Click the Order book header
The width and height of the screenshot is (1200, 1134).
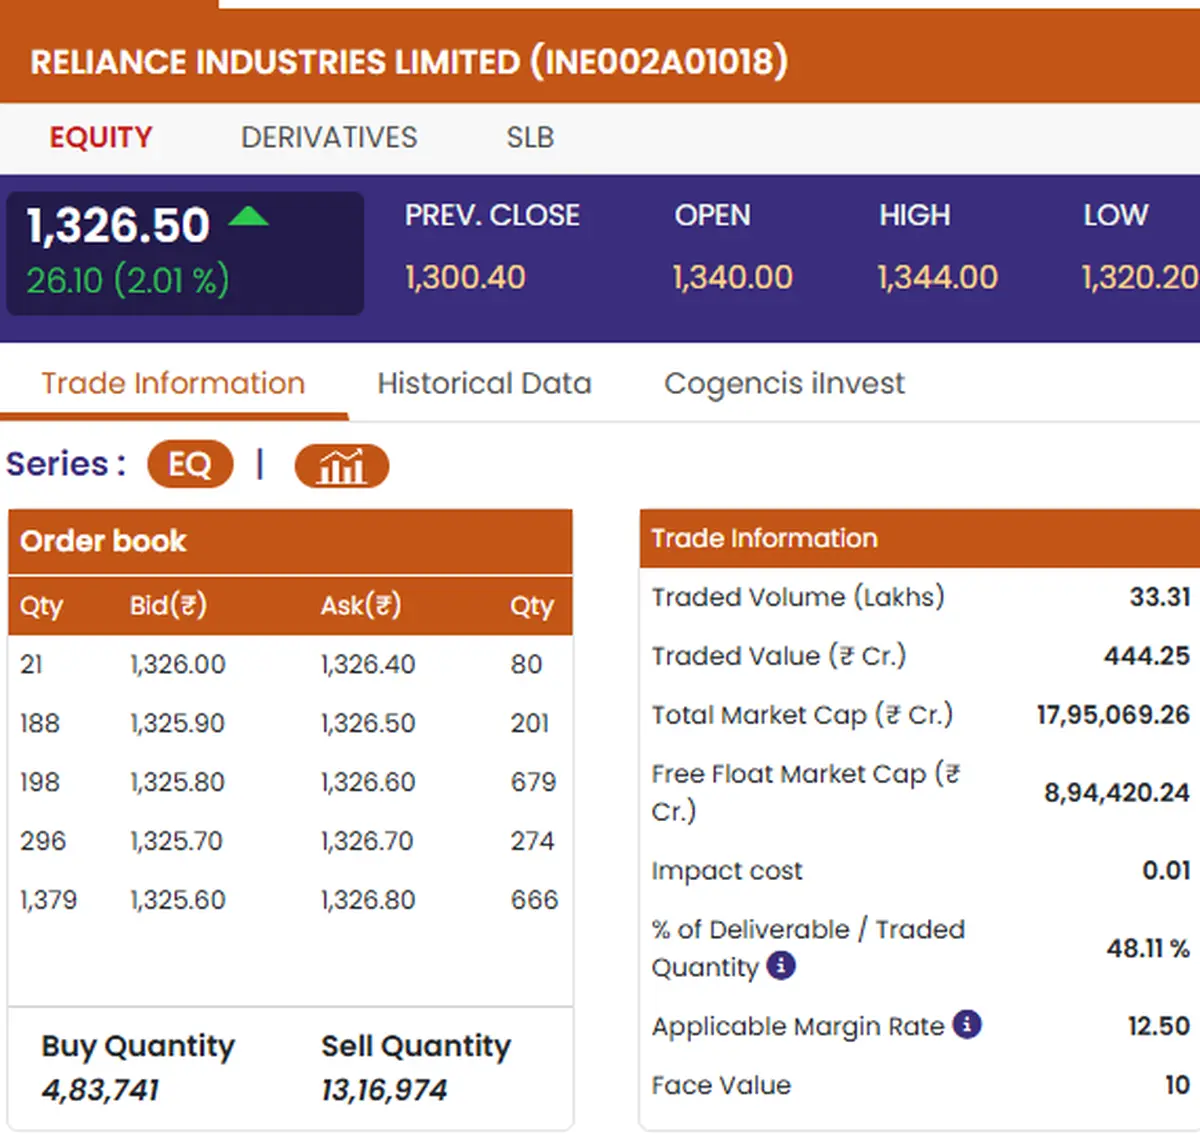tap(290, 541)
